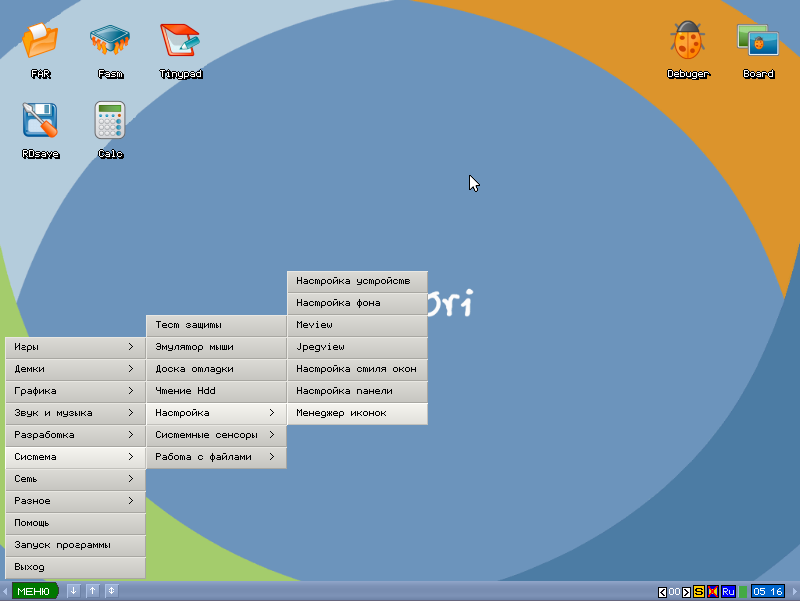Click the yellow S icon in tray
This screenshot has height=601, width=800.
pos(699,592)
